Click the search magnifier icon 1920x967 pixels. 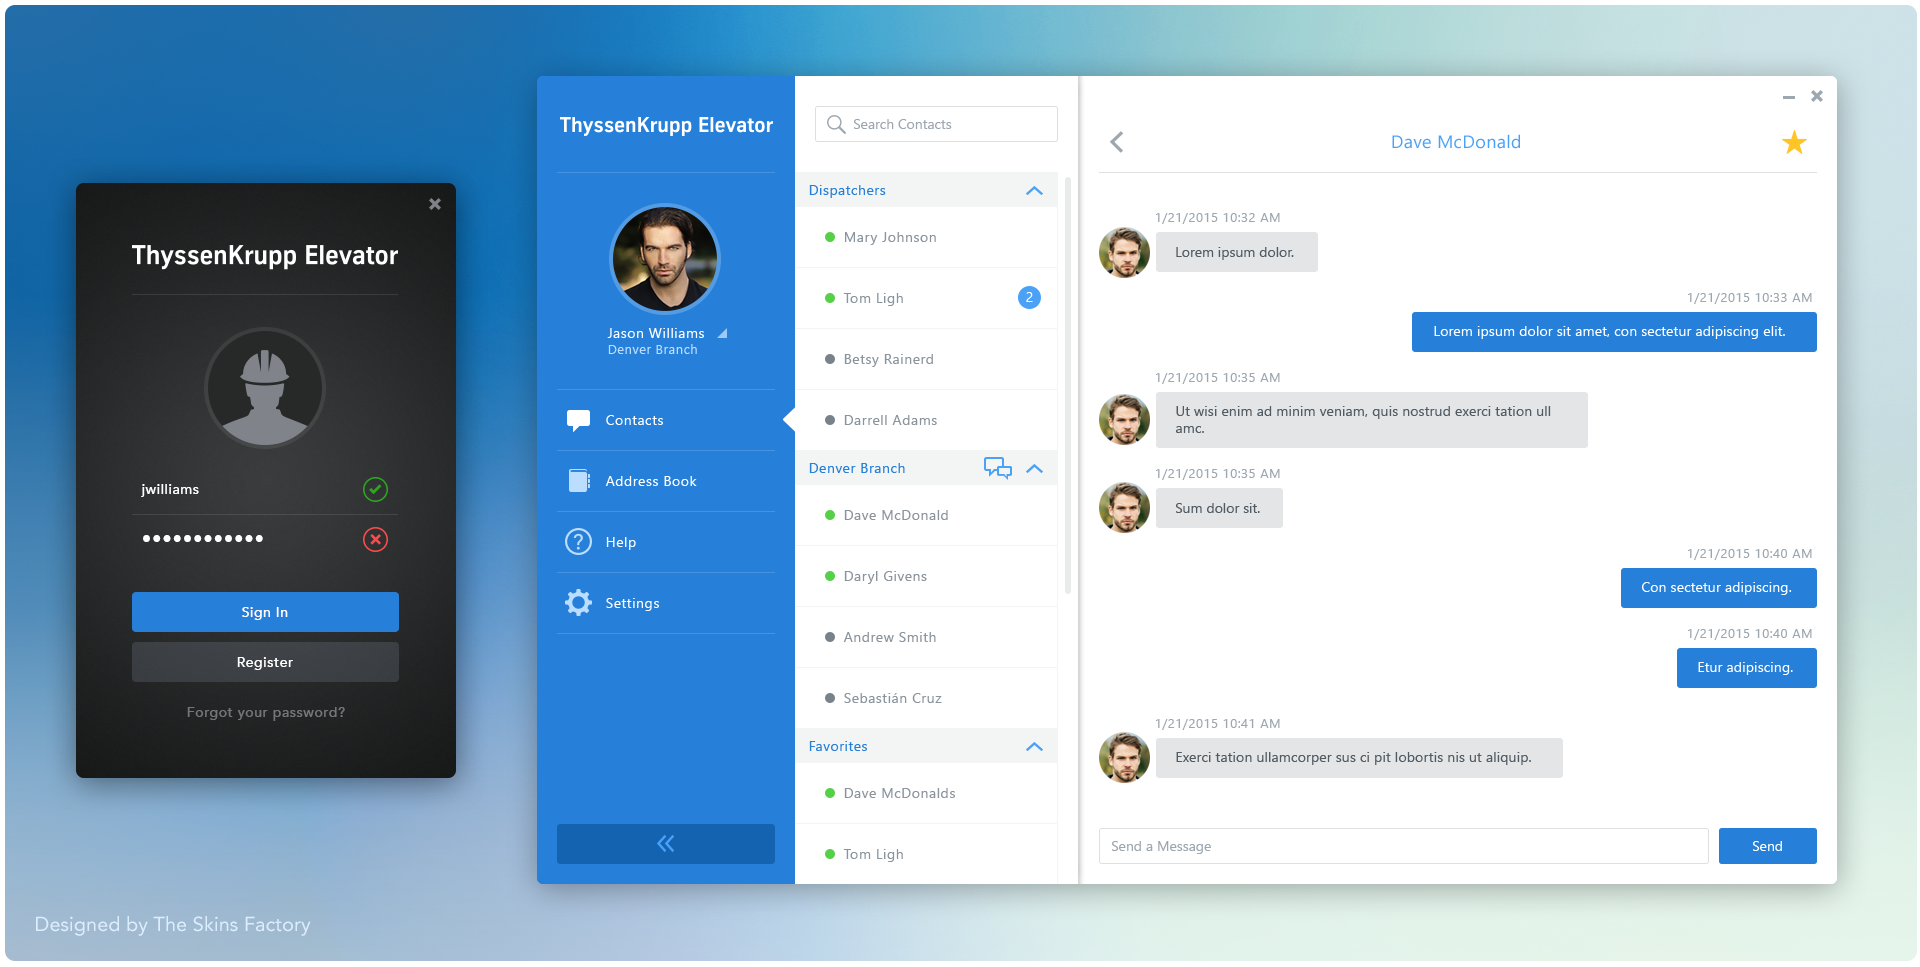click(836, 124)
